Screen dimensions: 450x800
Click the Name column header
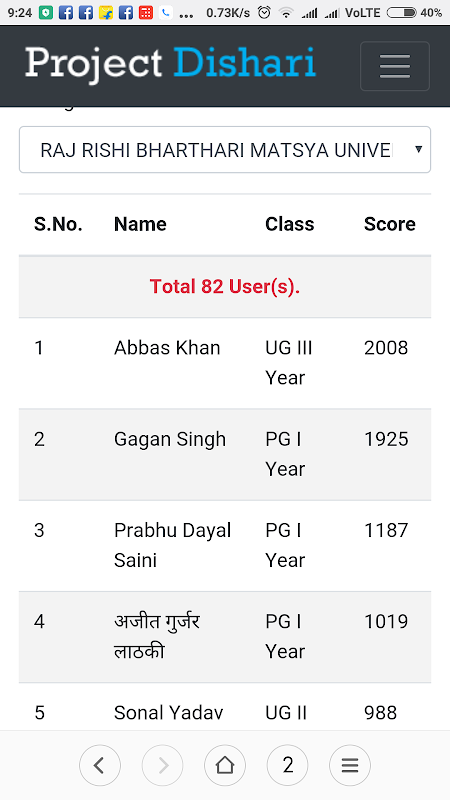point(140,224)
